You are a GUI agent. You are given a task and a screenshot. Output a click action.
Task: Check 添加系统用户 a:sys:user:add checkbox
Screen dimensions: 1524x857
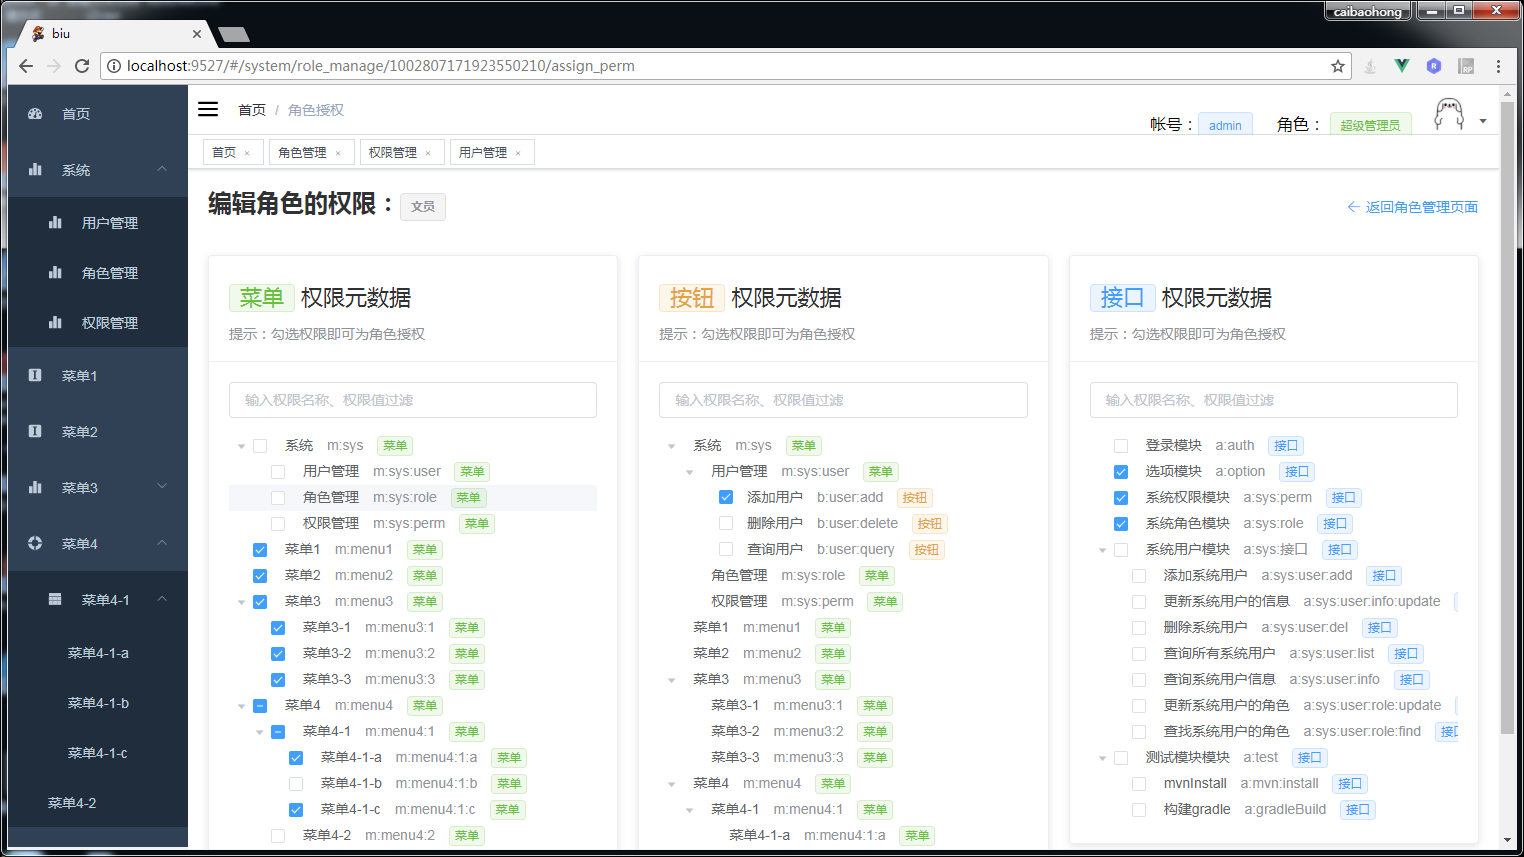point(1139,576)
